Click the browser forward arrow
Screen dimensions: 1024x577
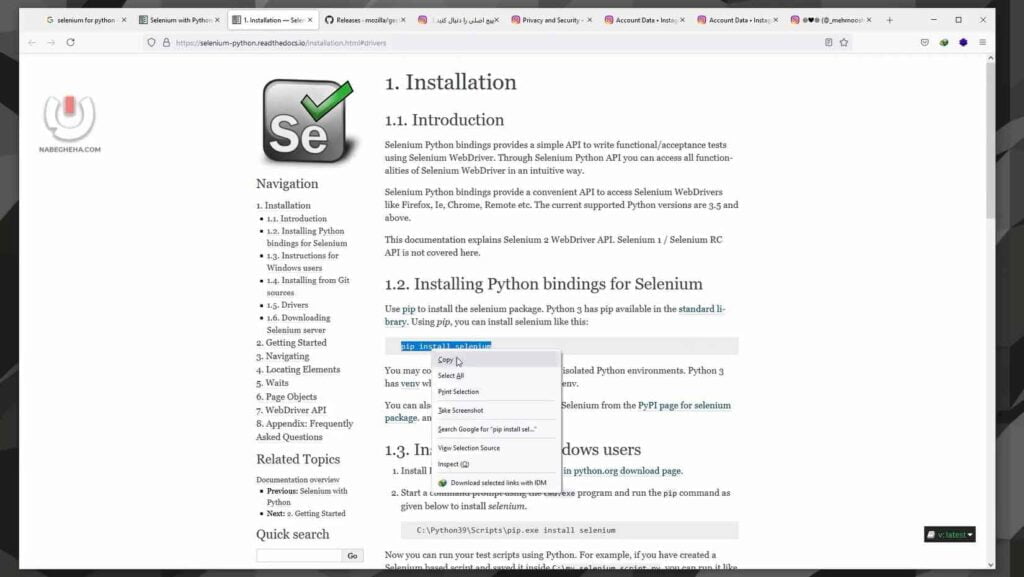[51, 42]
